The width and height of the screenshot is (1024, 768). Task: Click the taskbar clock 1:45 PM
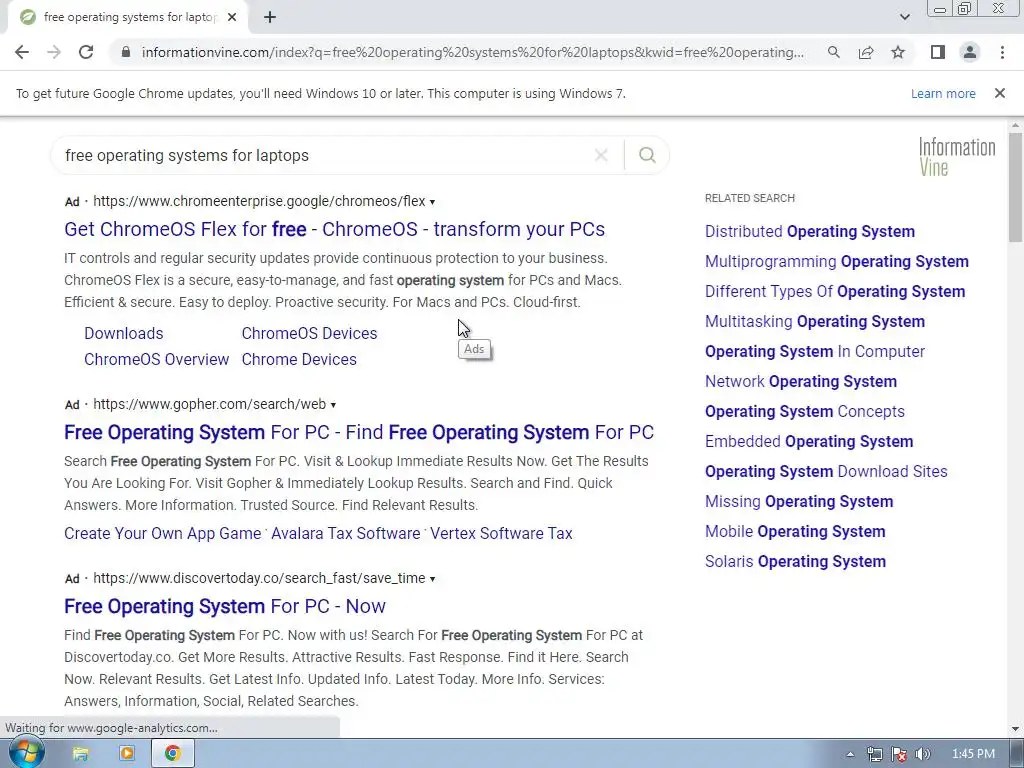pos(973,754)
